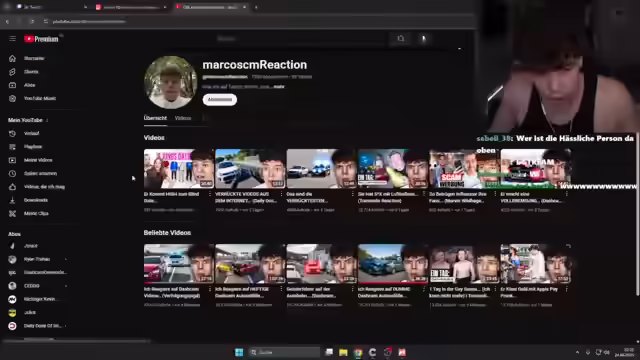Open the Apple Pay Prank video thumbnail
Viewport: 640px width, 360px height.
[536, 264]
